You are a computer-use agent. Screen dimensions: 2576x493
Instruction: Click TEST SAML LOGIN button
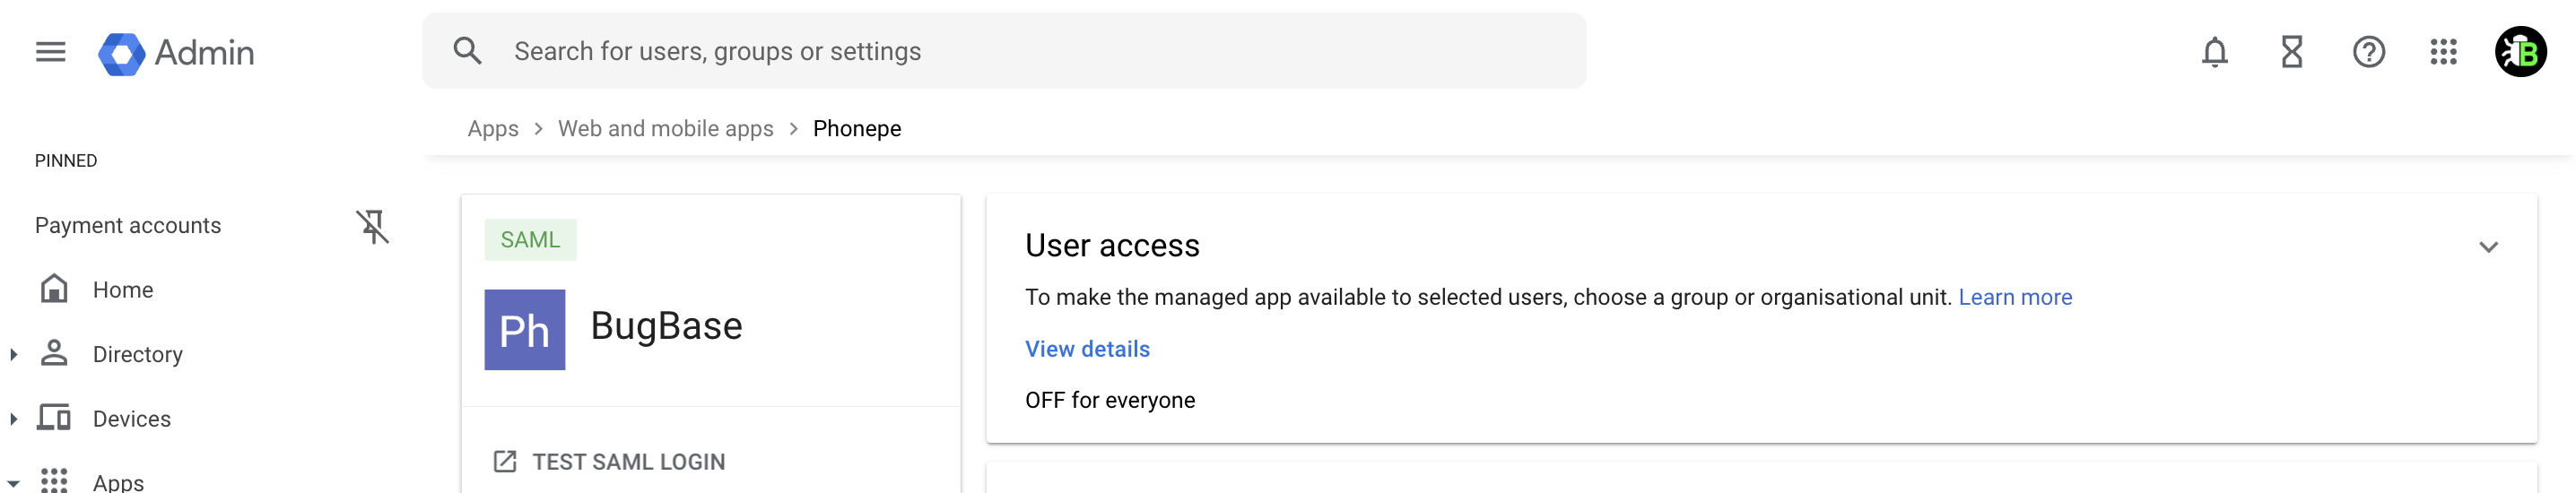point(609,462)
